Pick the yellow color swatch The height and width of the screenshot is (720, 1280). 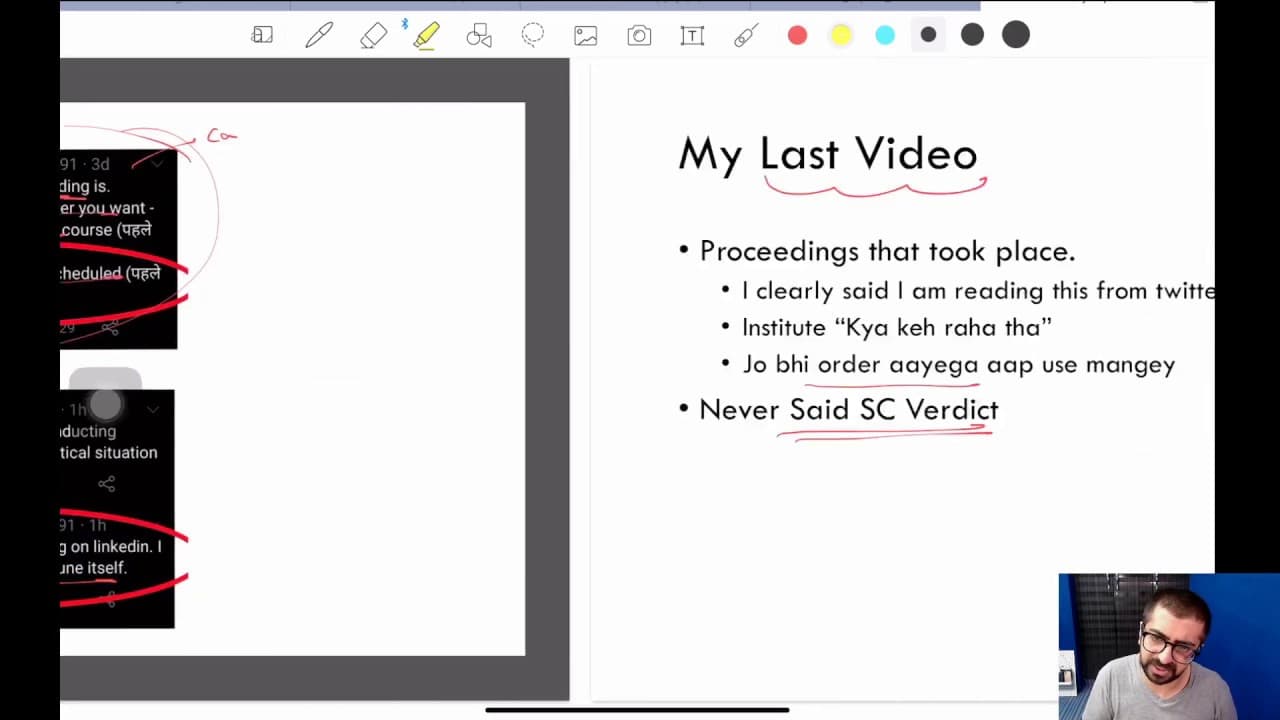[x=841, y=36]
